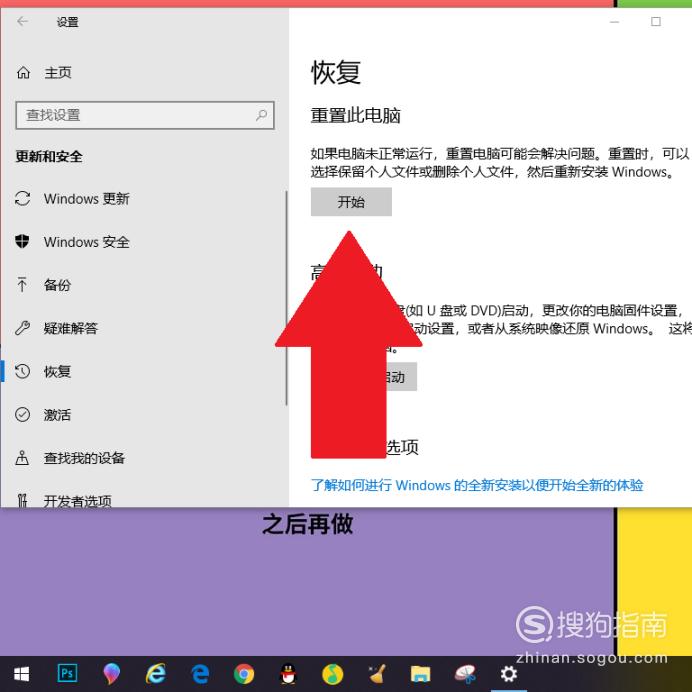Click the 恢复 history clock icon
Viewport: 692px width, 692px height.
click(23, 371)
